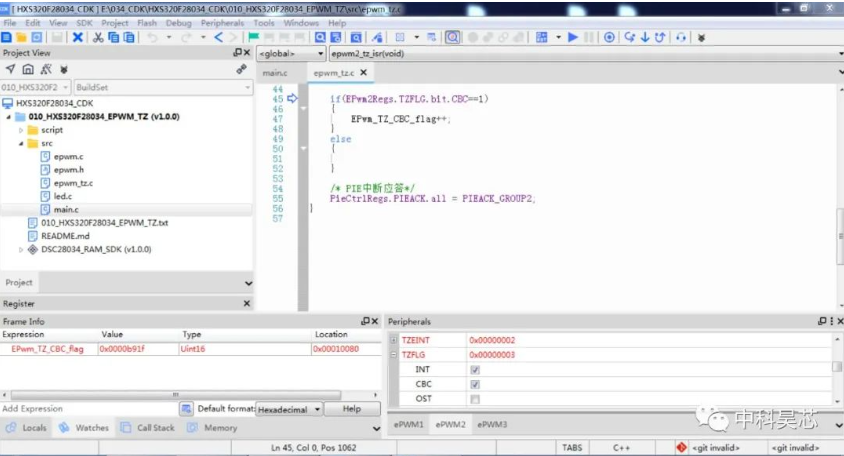Switch to the ePWM3 peripheral tab
This screenshot has width=844, height=456.
point(492,424)
